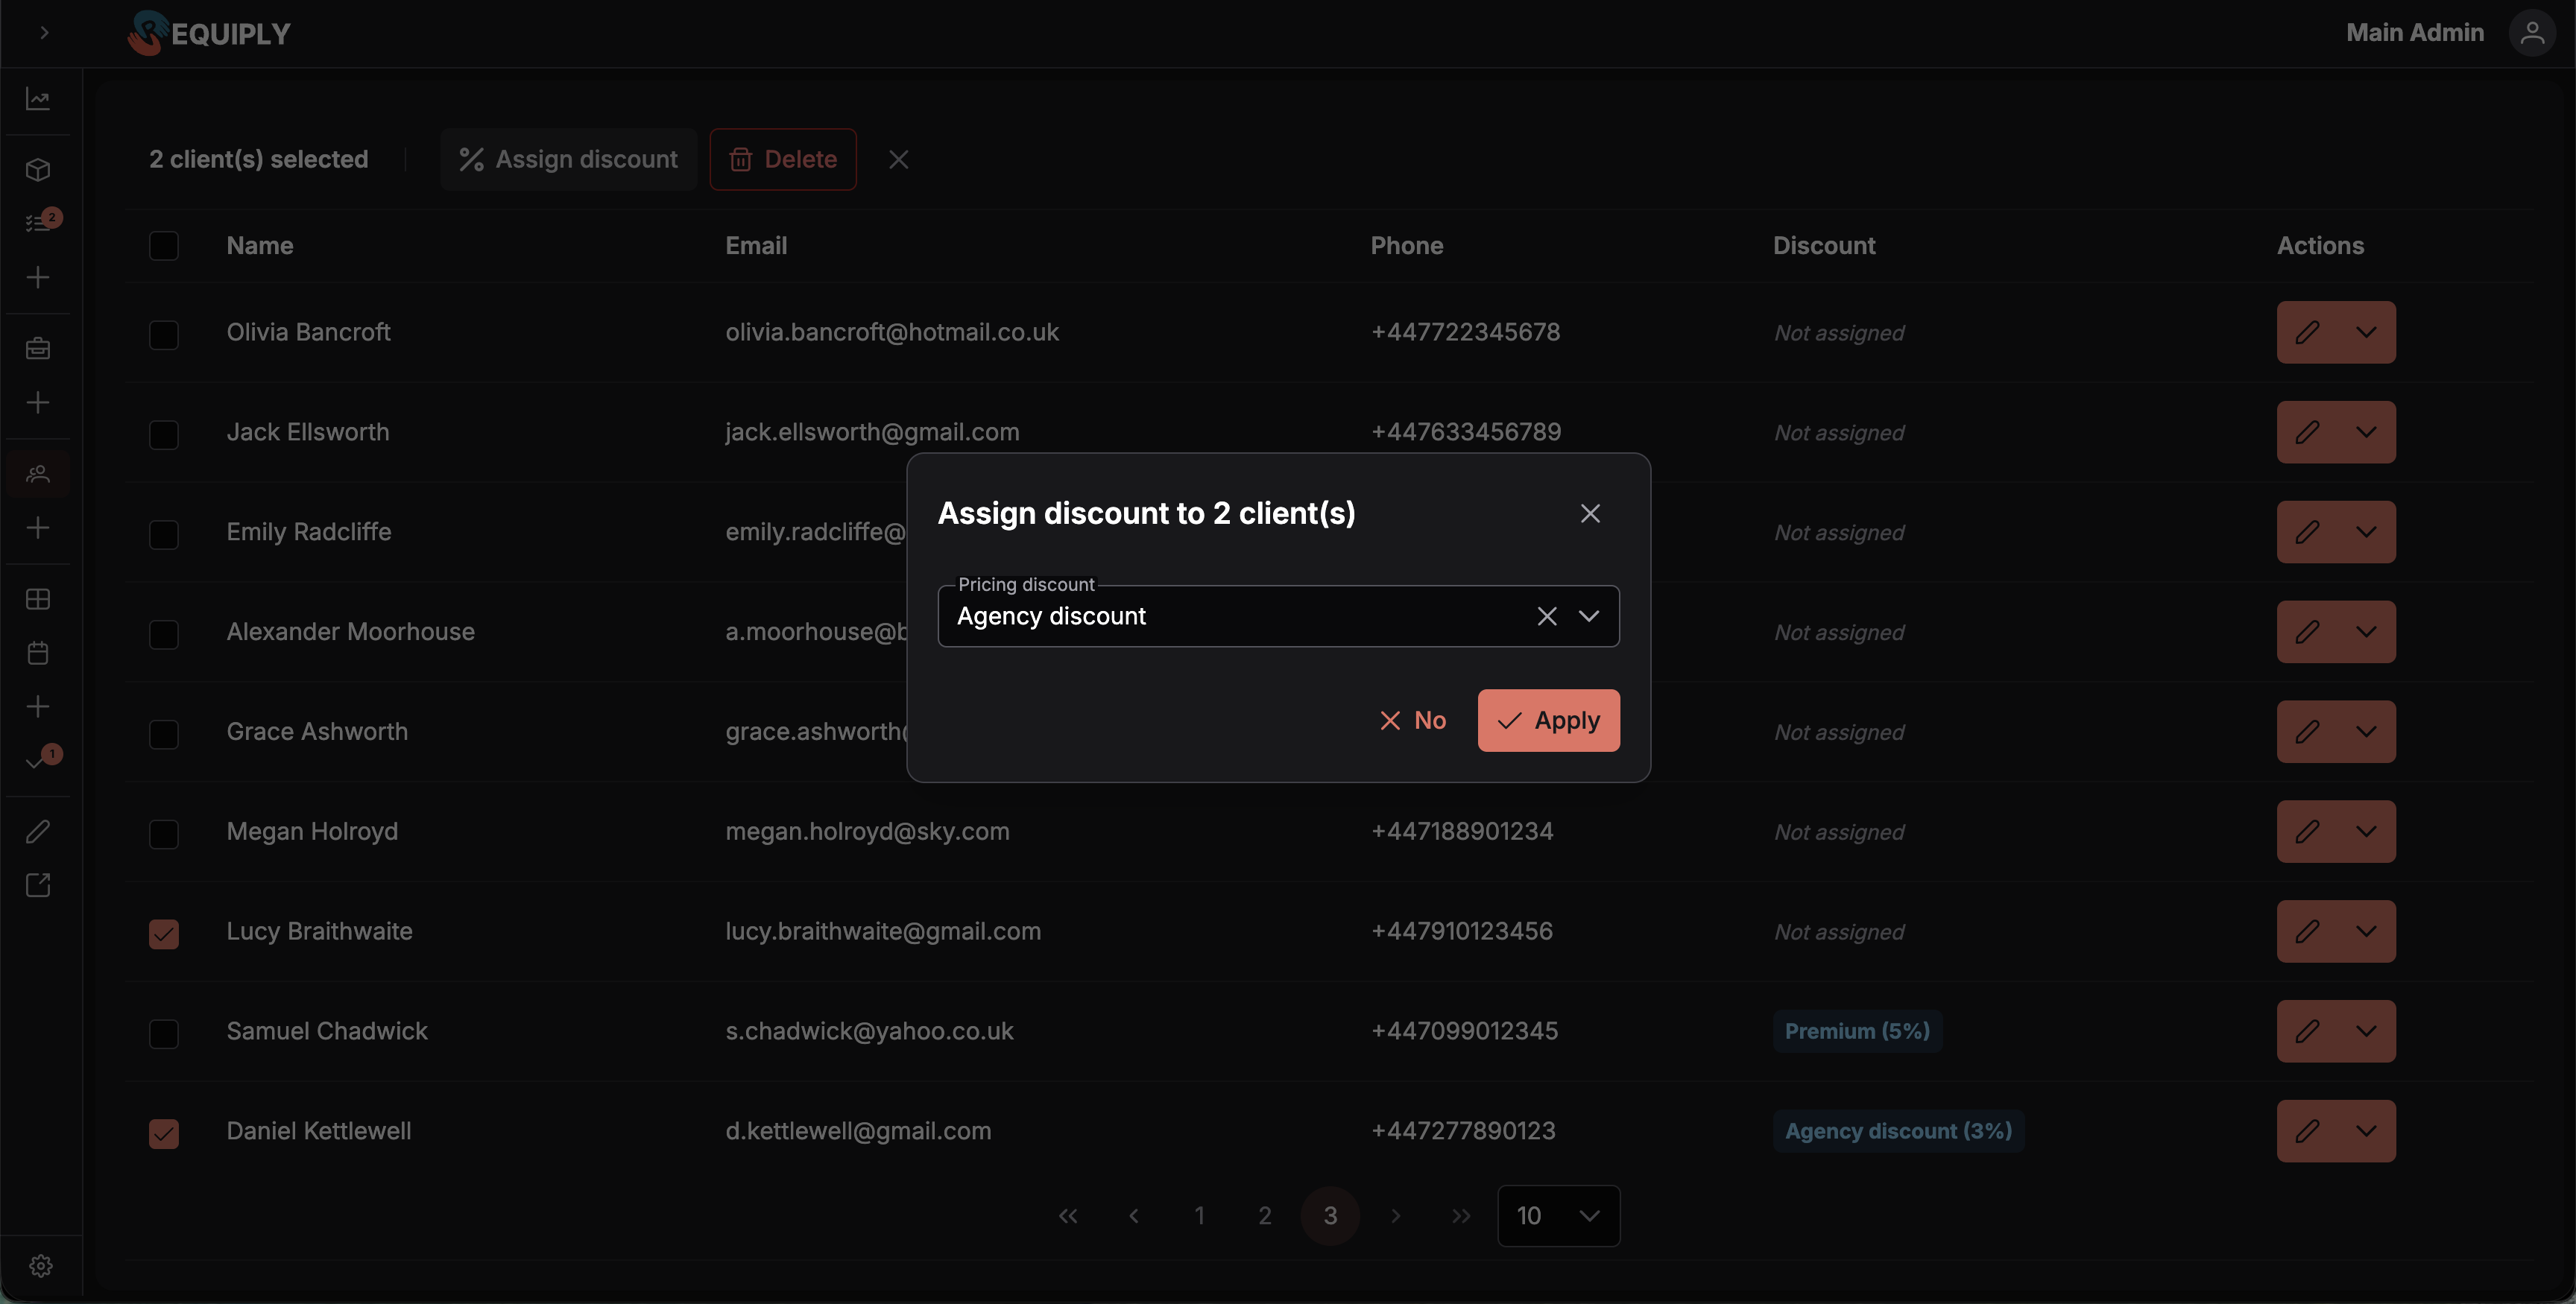
Task: Toggle the select-all checkbox in the header
Action: 164,246
